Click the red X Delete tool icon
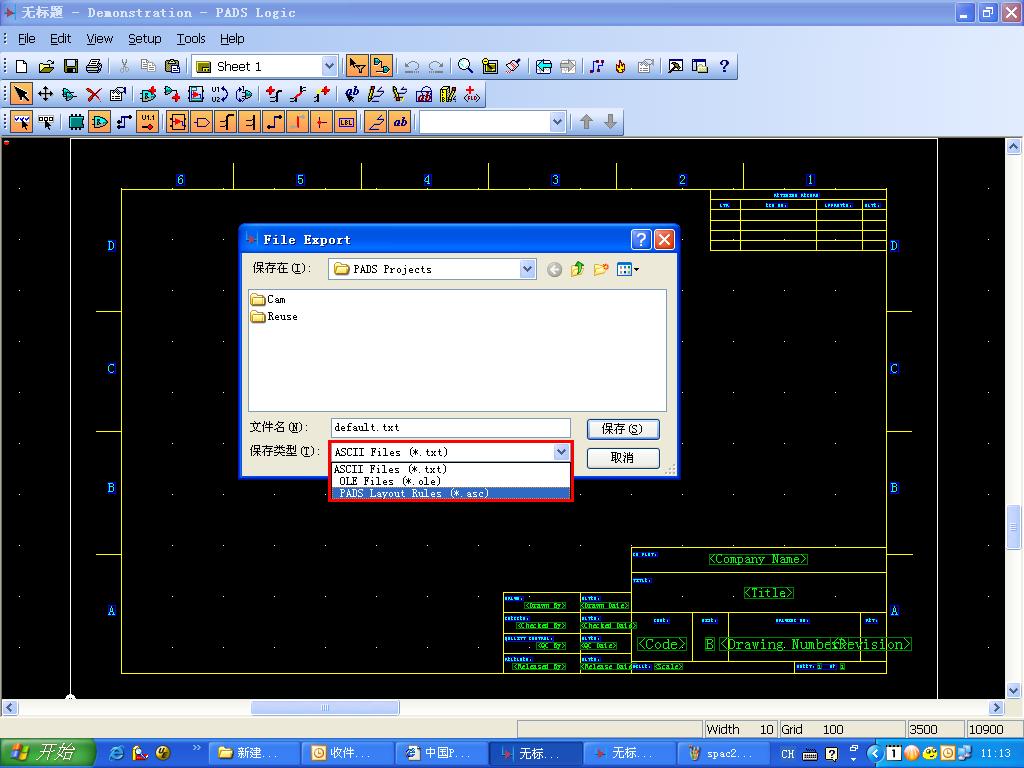The image size is (1024, 768). click(x=93, y=94)
